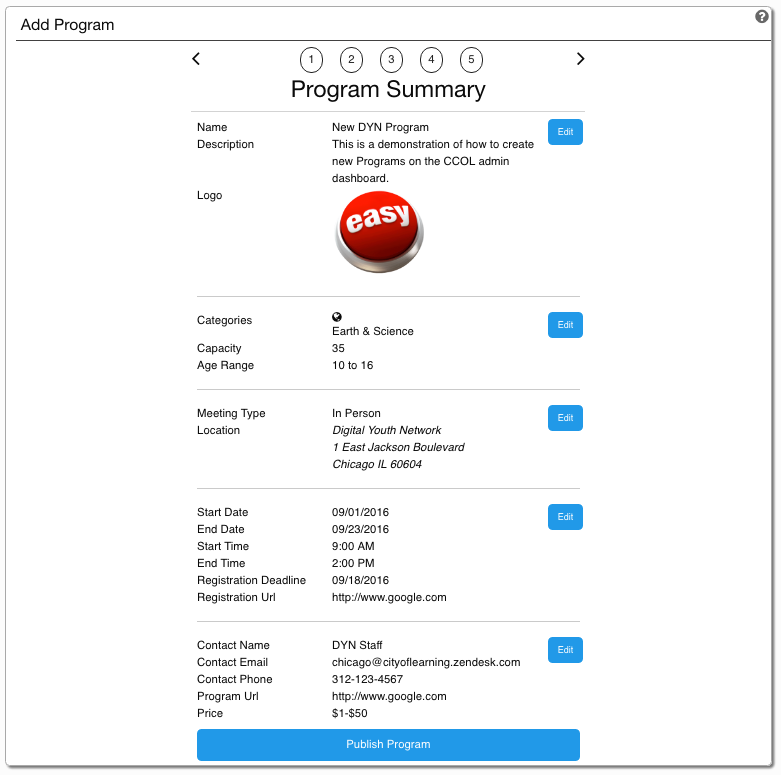Screen dimensions: 781x775
Task: Go back with the left arrow chevron
Action: pyautogui.click(x=196, y=59)
